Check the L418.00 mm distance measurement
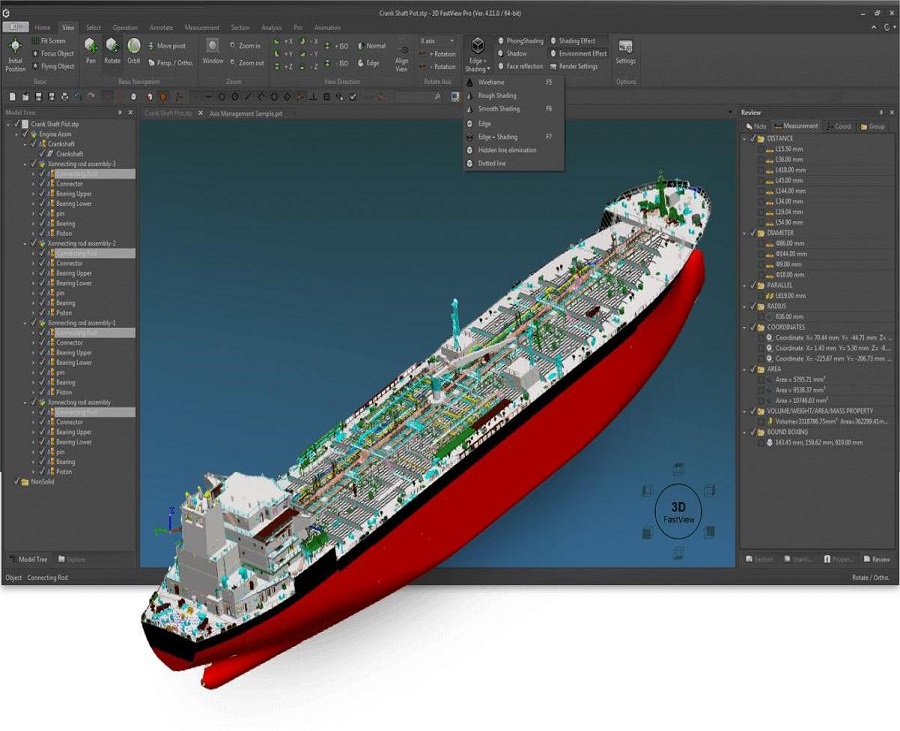 pyautogui.click(x=760, y=171)
